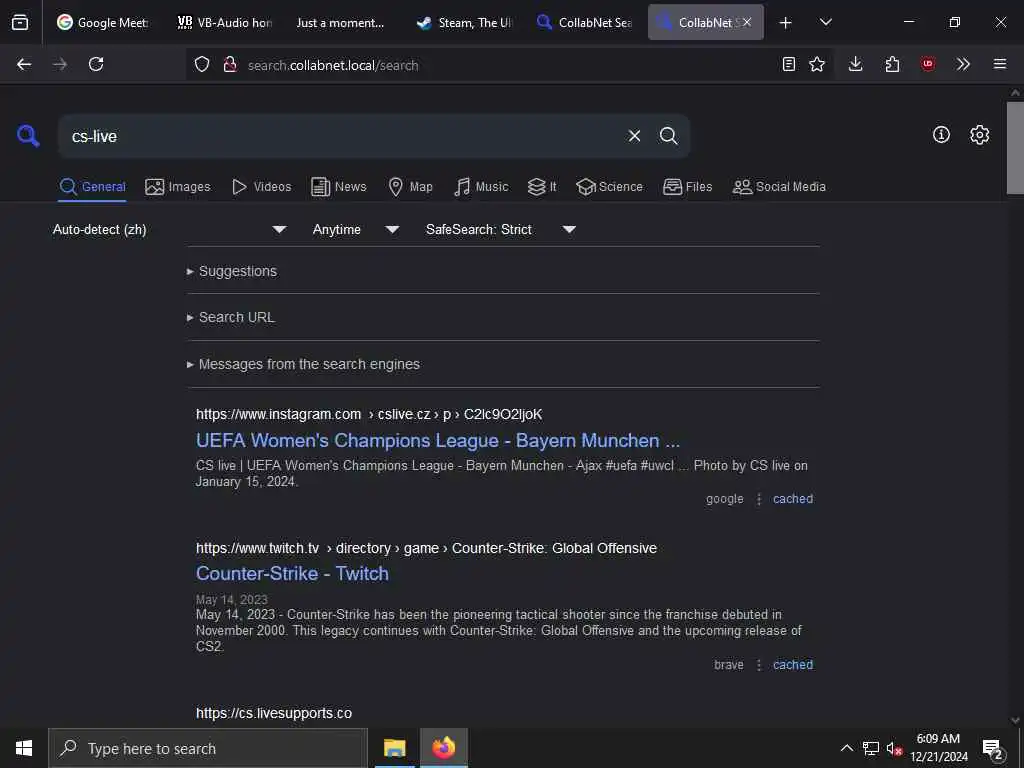Open the UEFA Women's Champions League result
This screenshot has height=768, width=1024.
[438, 441]
